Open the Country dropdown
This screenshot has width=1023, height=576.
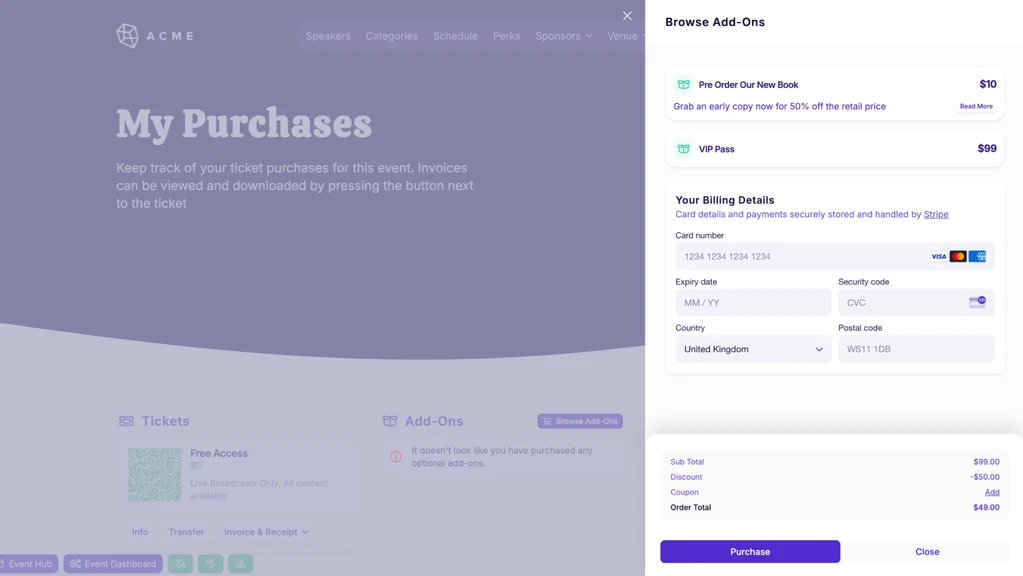[753, 349]
